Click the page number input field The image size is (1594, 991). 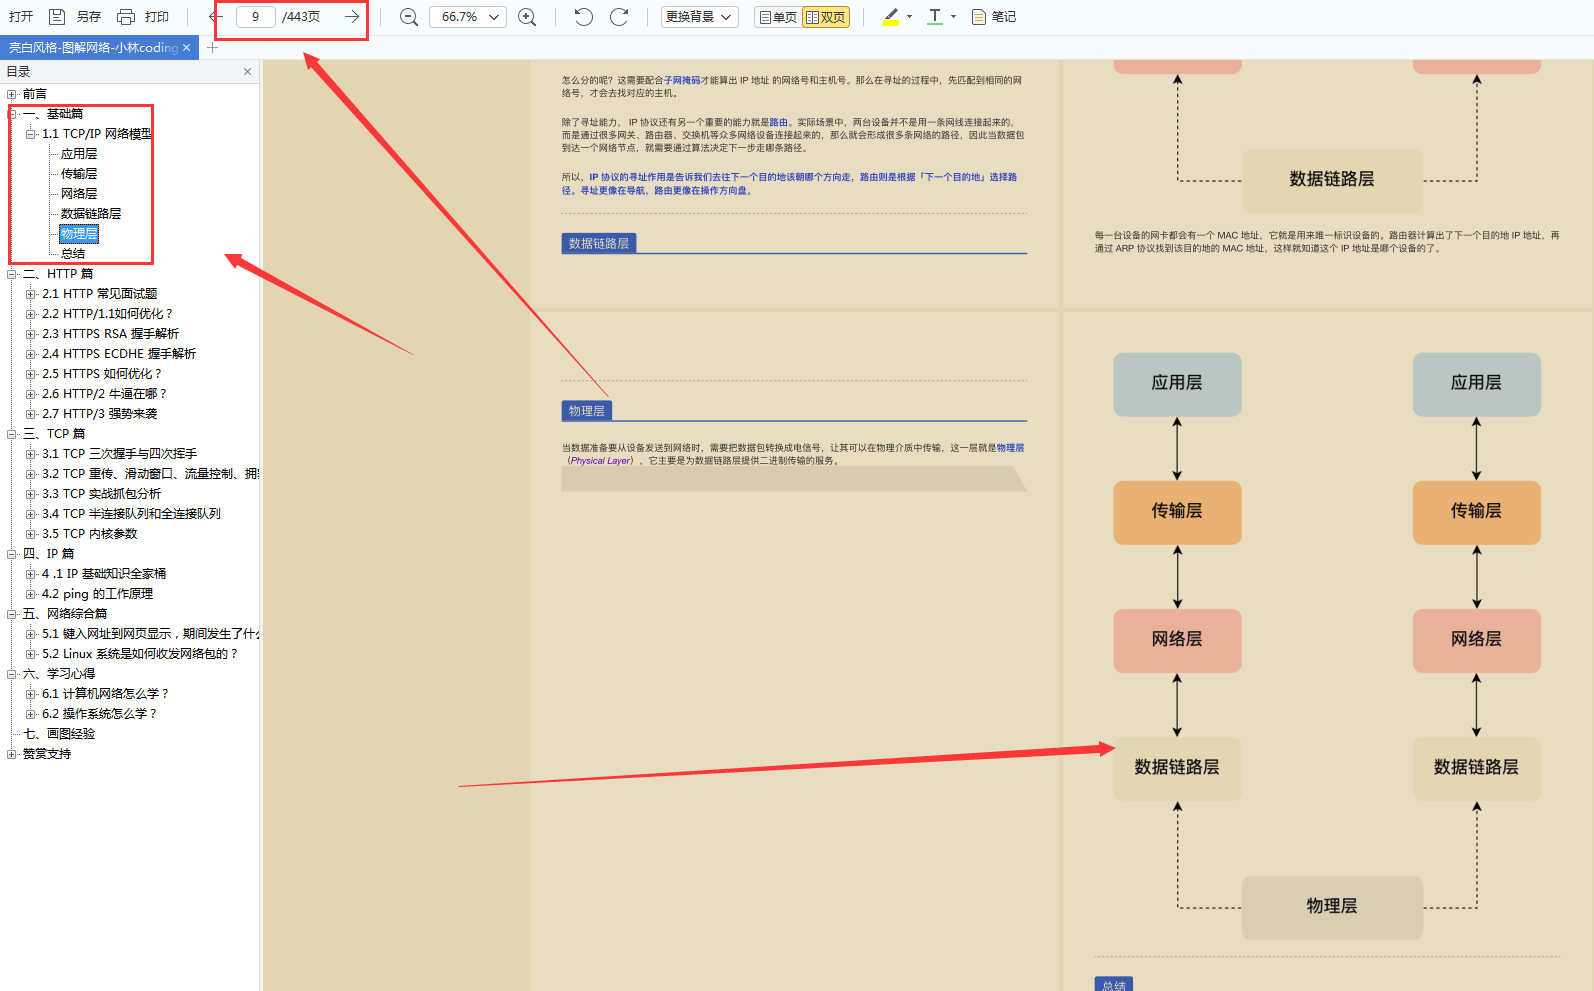[255, 17]
